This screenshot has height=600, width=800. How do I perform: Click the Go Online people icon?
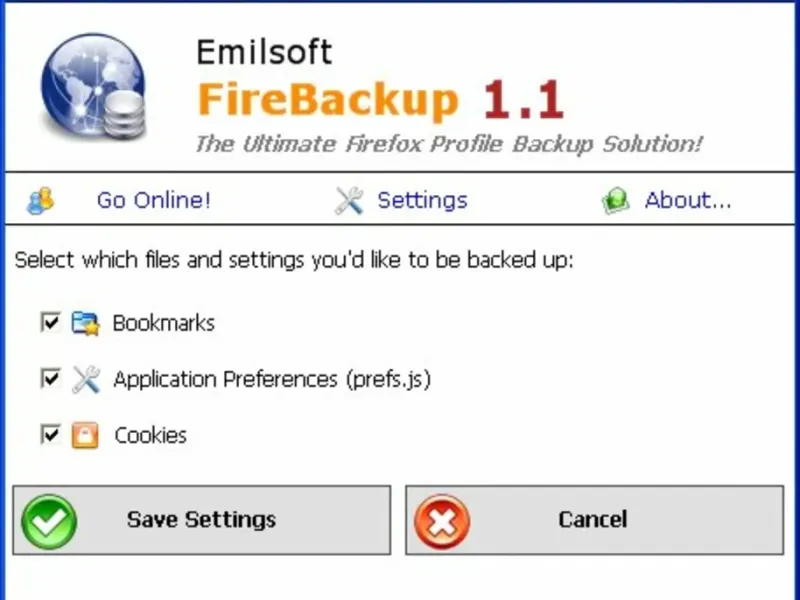41,201
